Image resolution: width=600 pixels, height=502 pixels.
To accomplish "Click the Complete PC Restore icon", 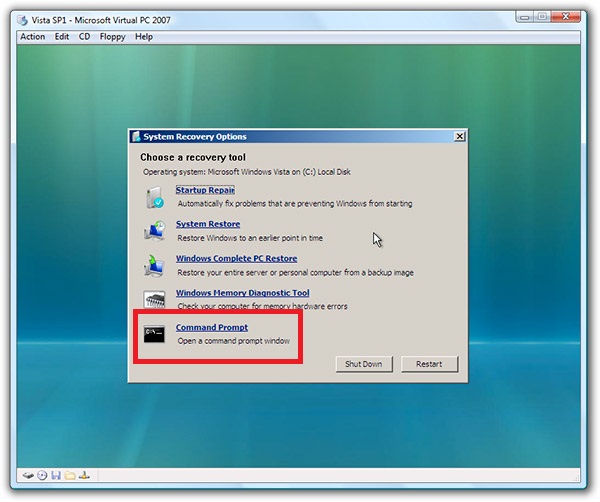I will [x=154, y=266].
